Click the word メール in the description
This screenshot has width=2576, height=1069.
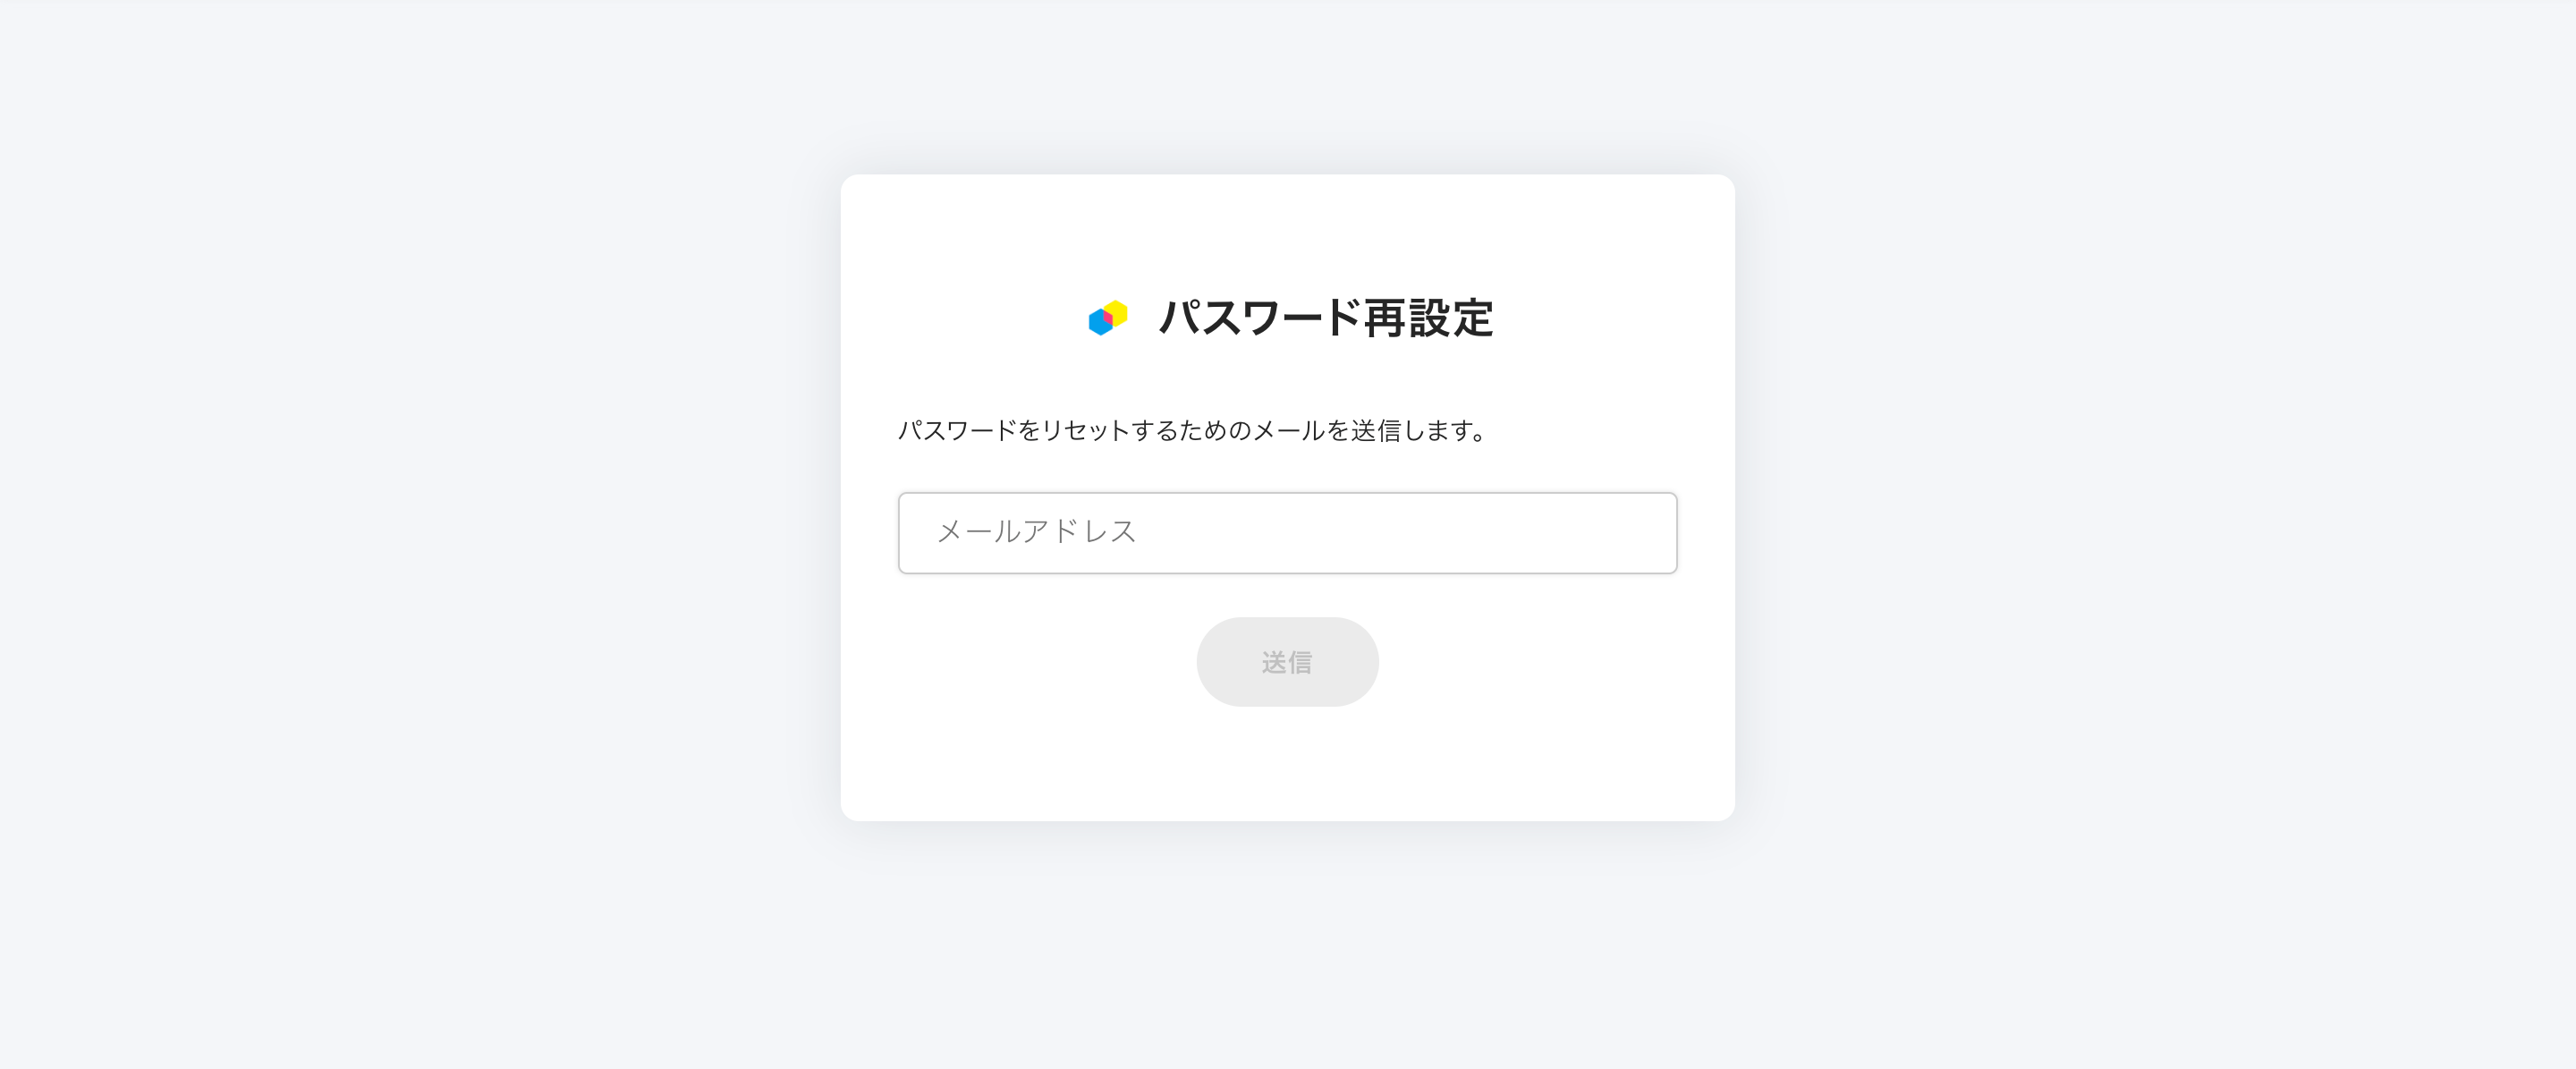(x=1288, y=431)
